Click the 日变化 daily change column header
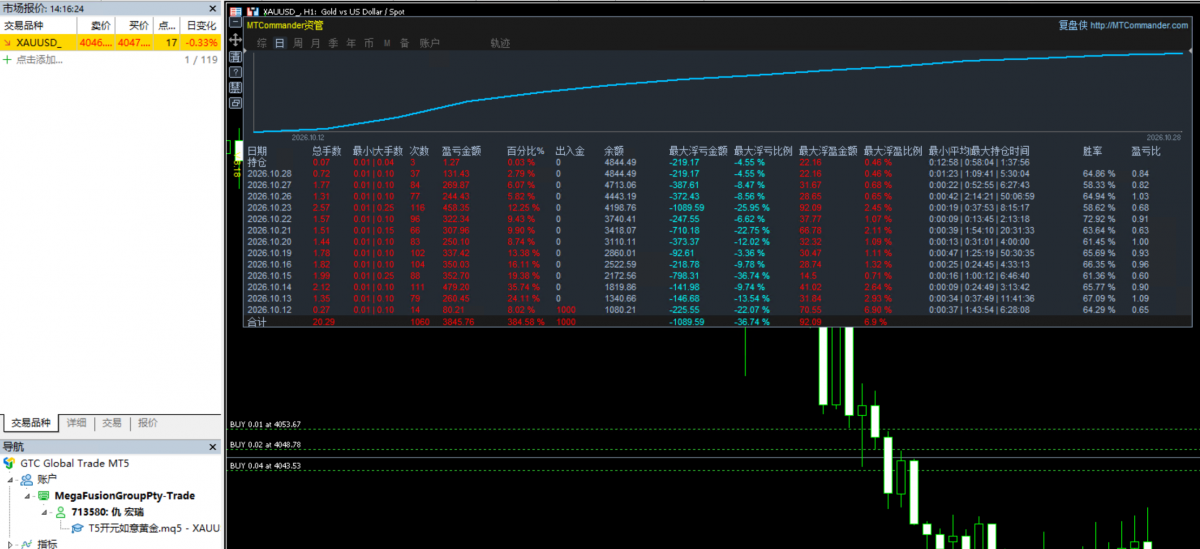This screenshot has height=549, width=1200. coord(202,24)
